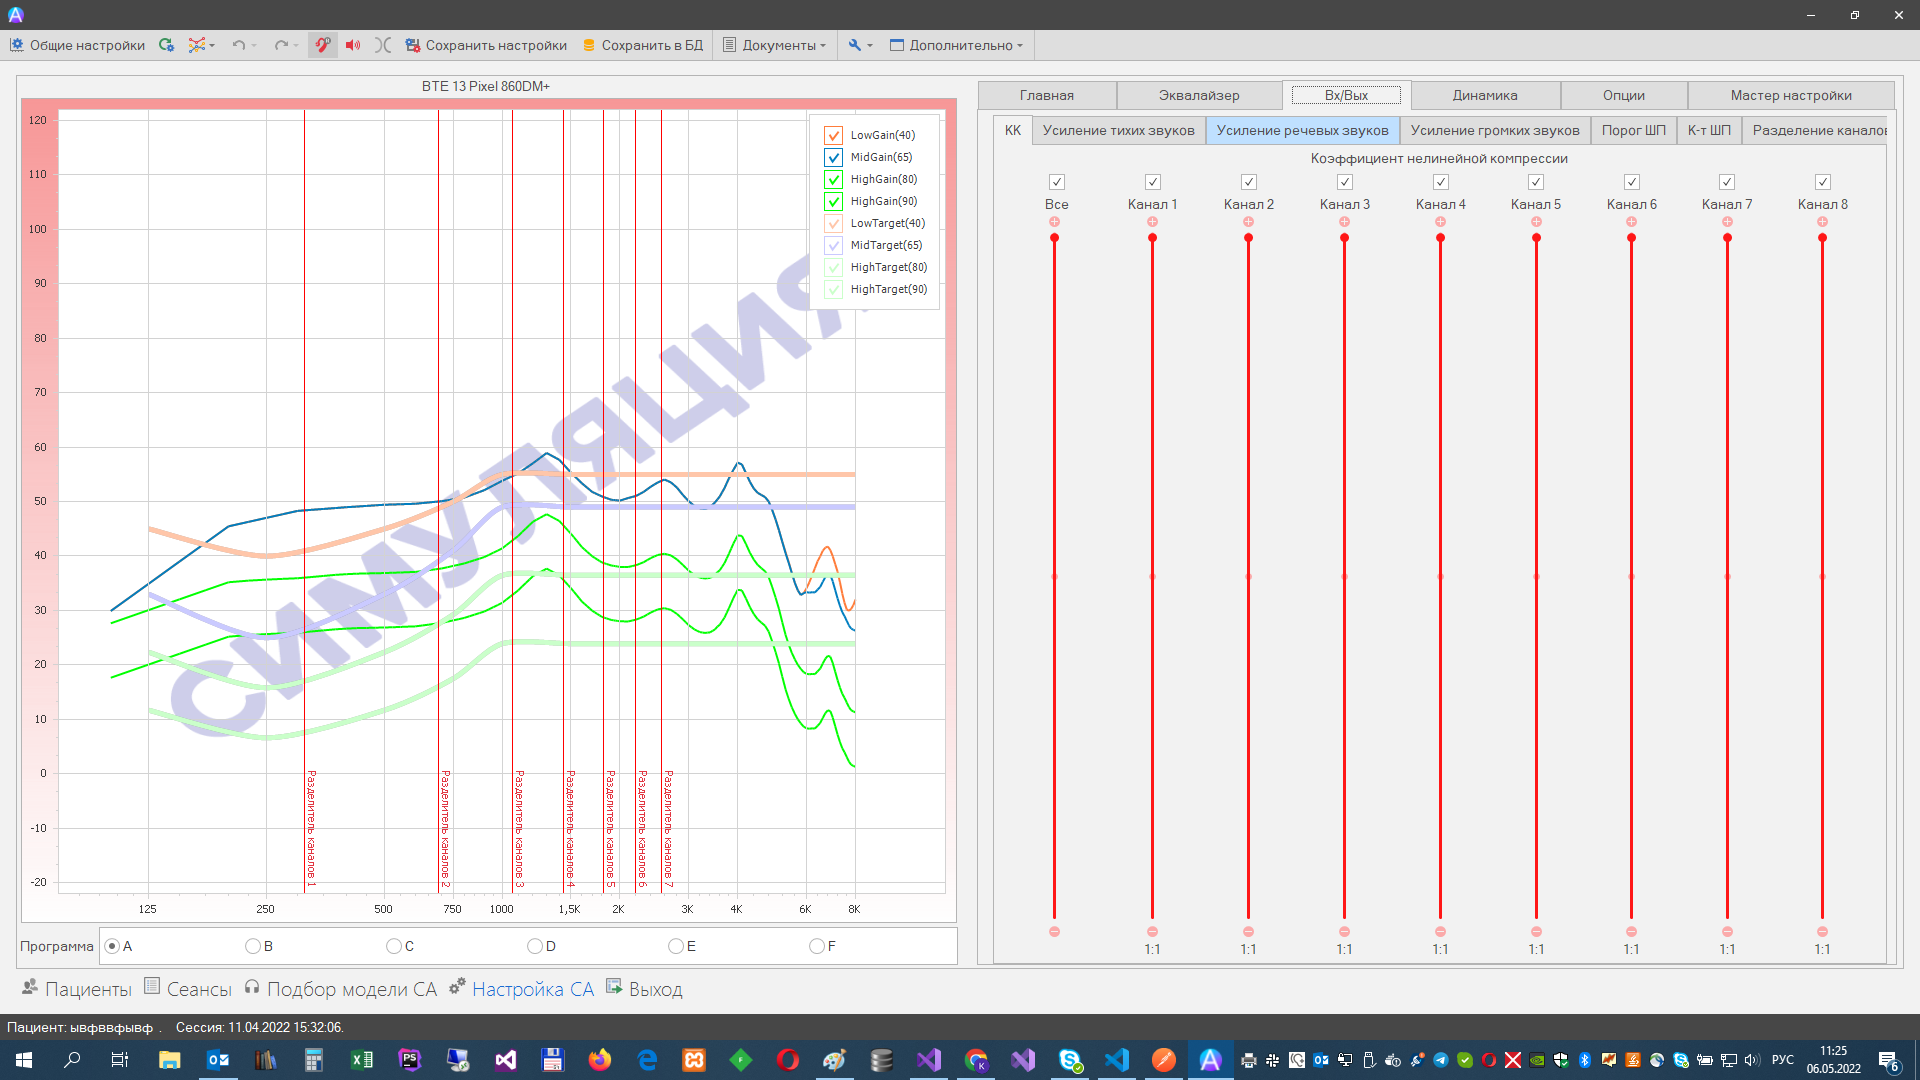This screenshot has width=1920, height=1080.
Task: Switch to the Эквалайзер tab
Action: [1199, 95]
